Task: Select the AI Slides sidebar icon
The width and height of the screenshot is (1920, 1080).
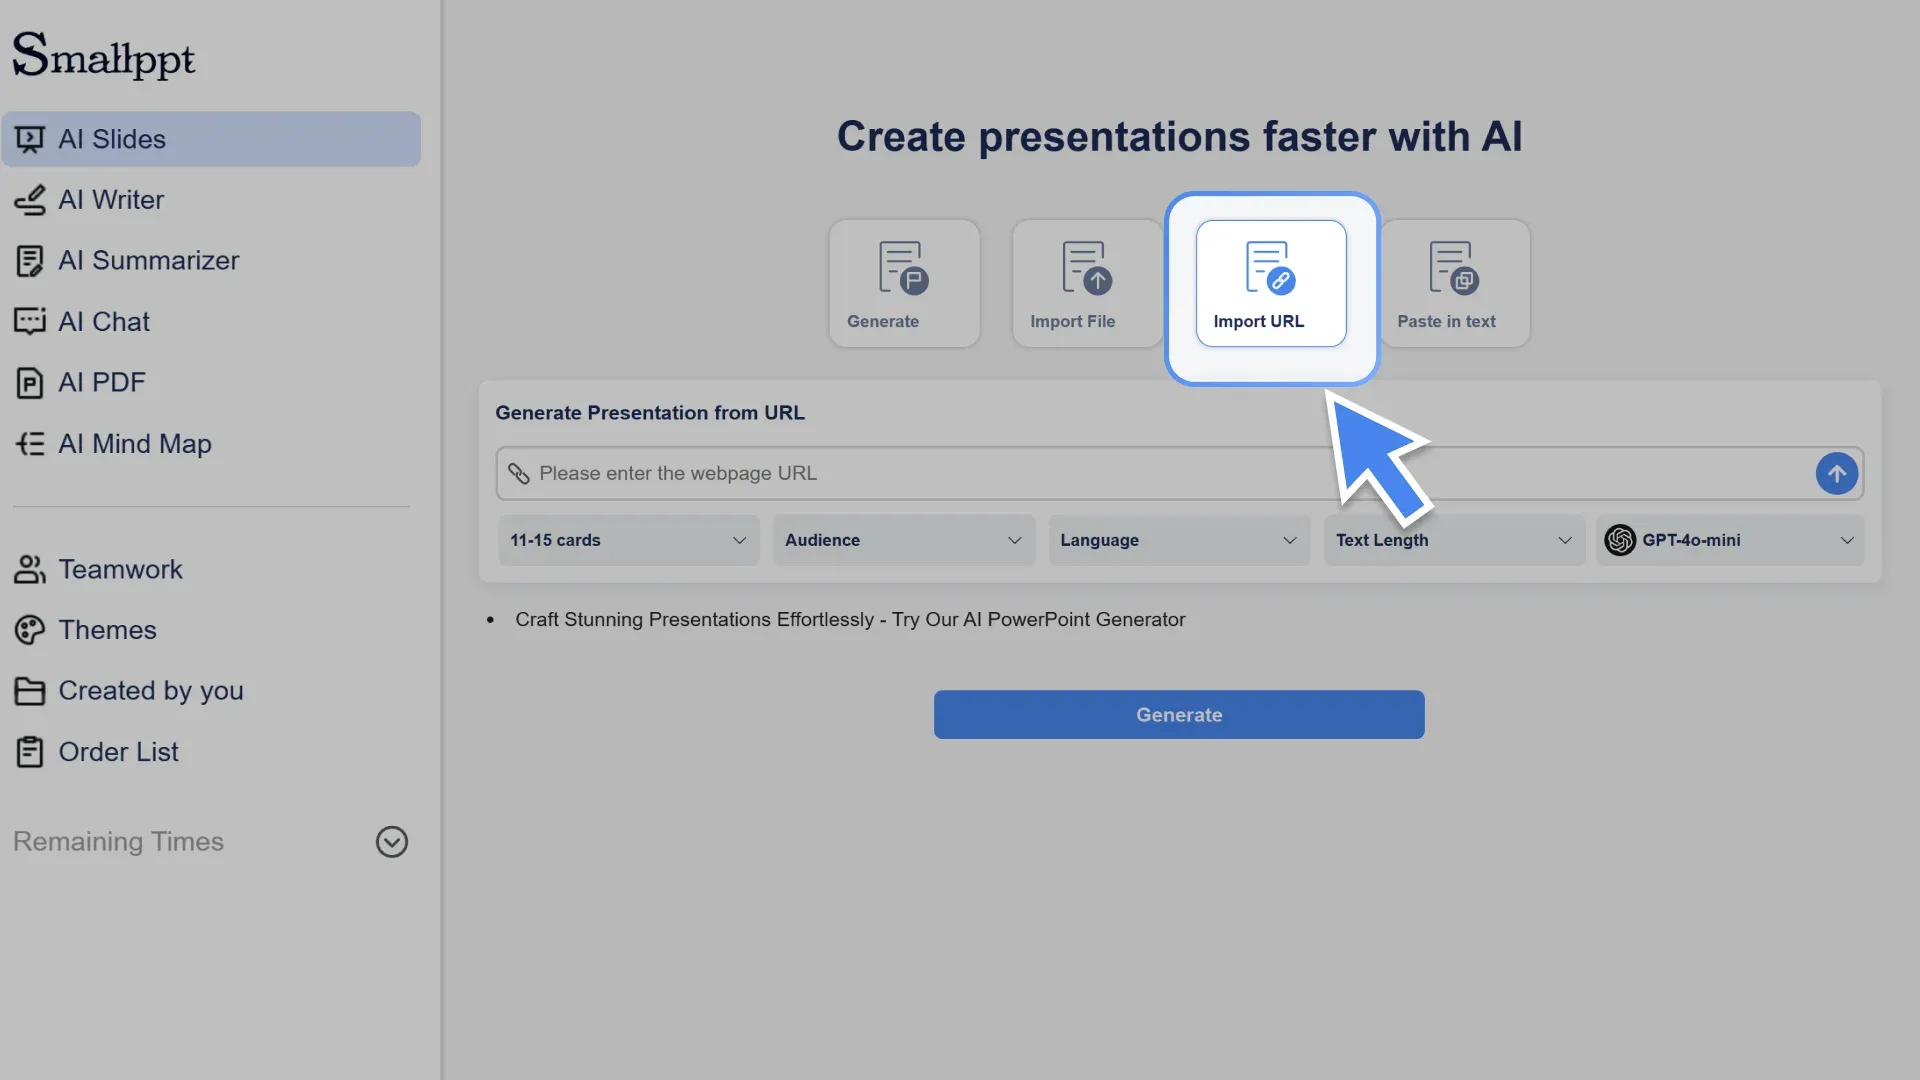Action: point(31,138)
